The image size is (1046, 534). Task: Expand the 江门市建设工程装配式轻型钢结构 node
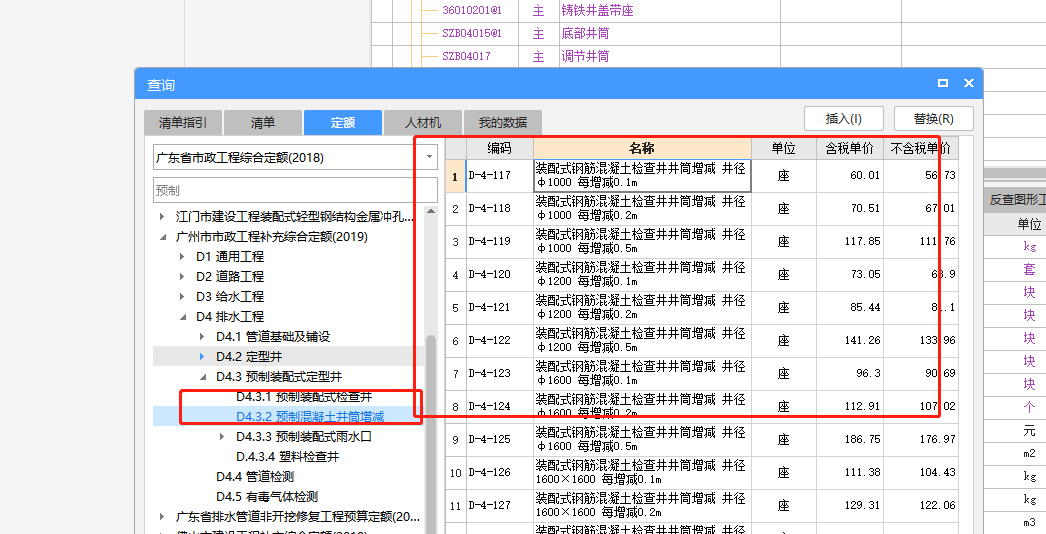[x=162, y=217]
